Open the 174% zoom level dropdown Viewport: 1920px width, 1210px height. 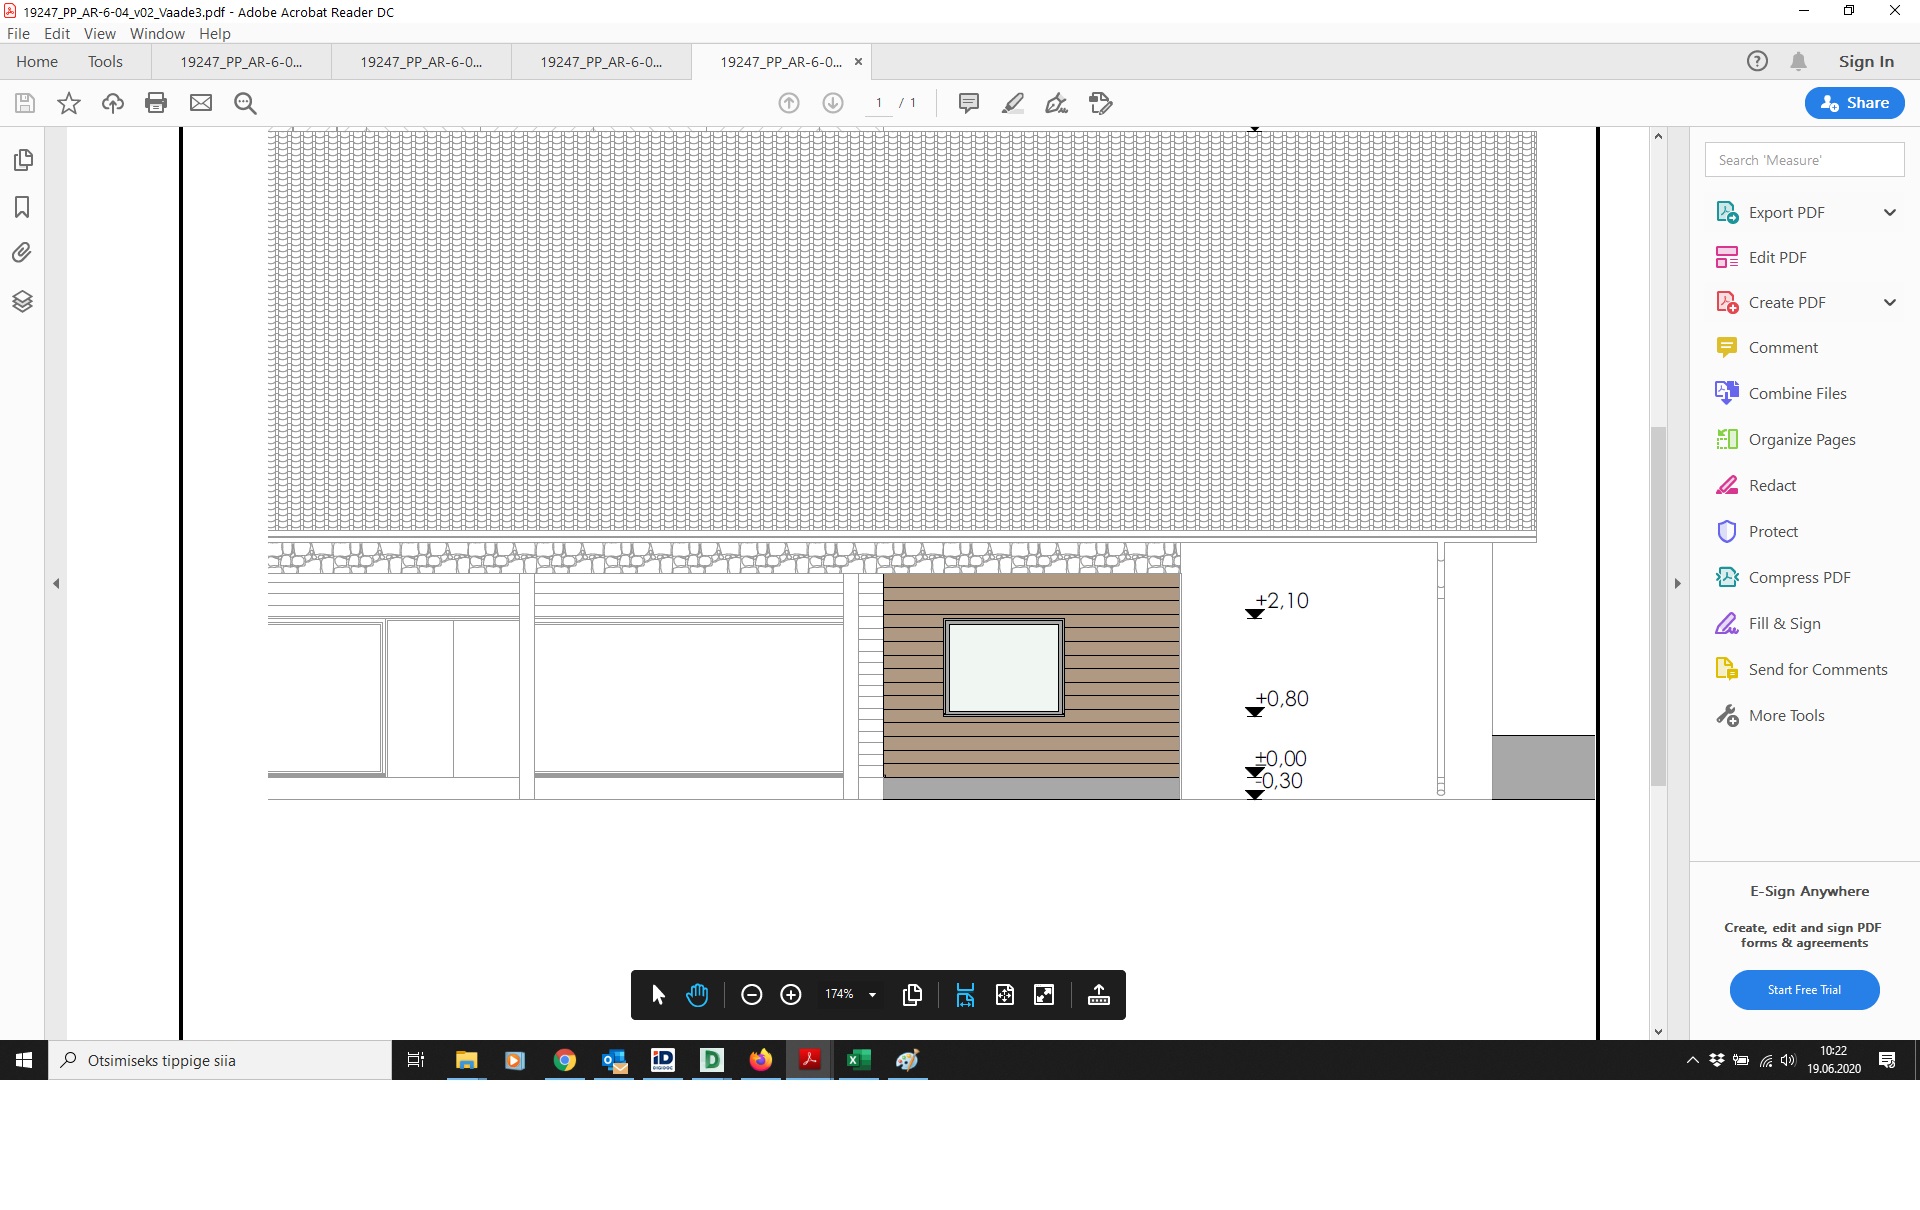872,995
